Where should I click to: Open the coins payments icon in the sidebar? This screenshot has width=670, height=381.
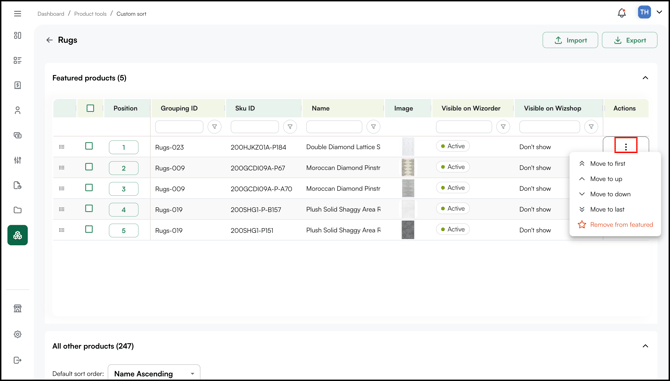point(18,135)
